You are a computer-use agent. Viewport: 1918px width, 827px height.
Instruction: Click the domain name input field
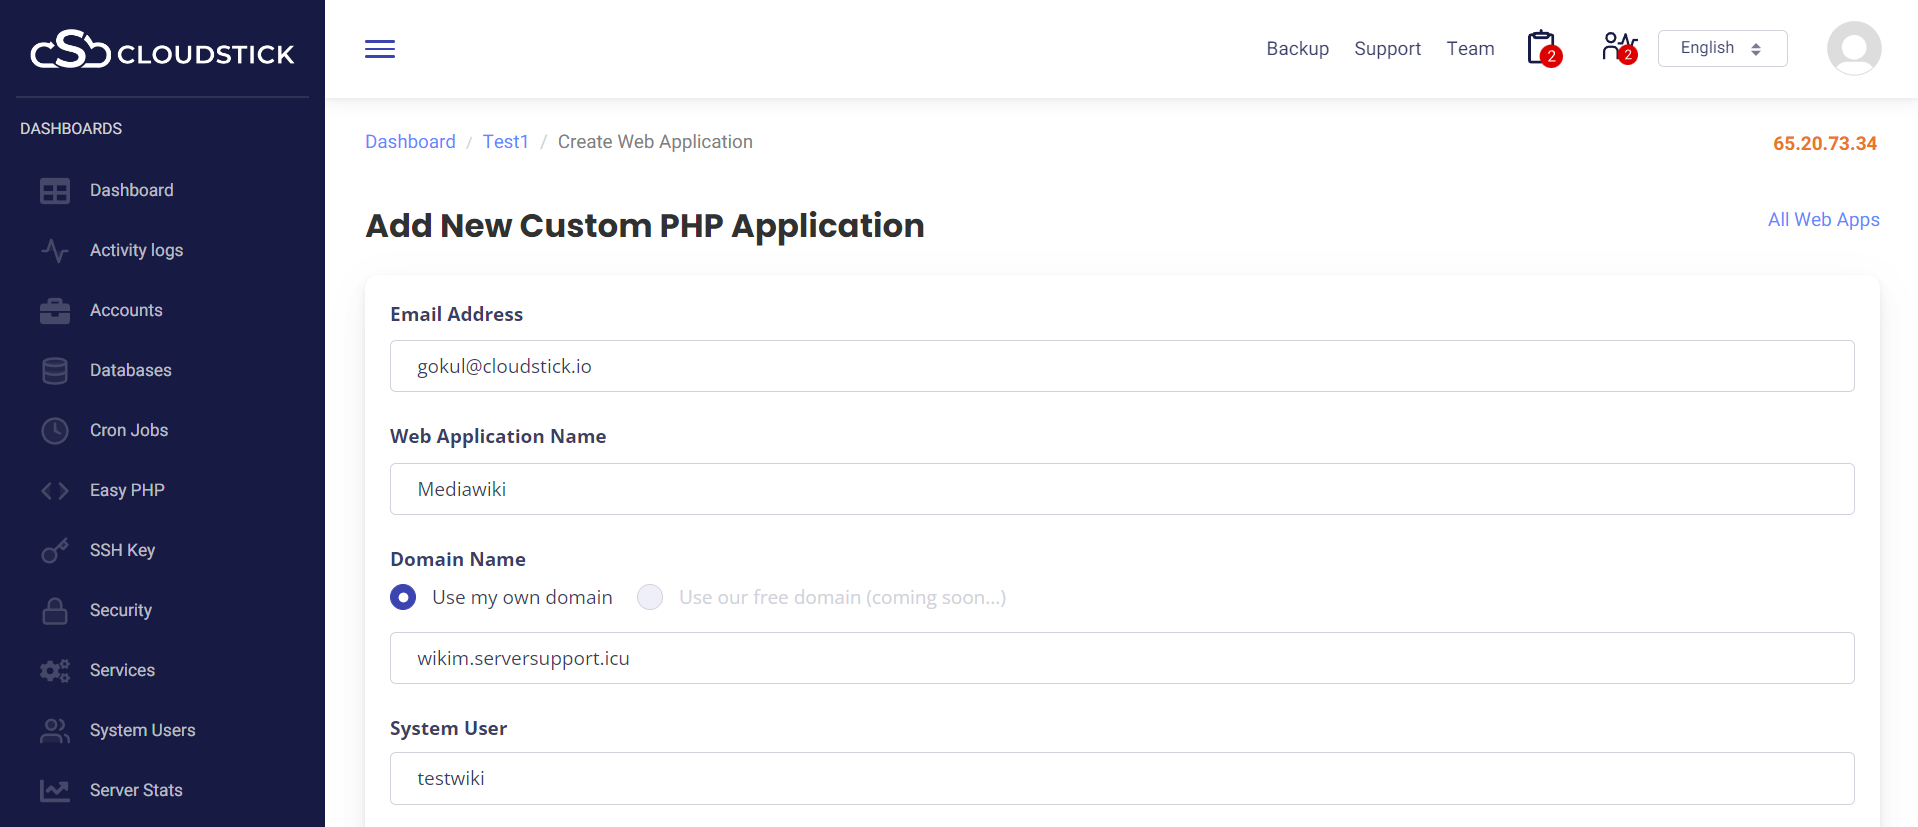[x=1121, y=658]
